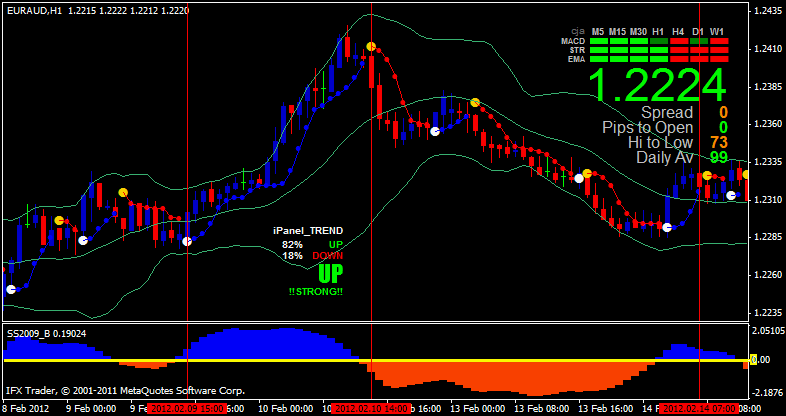
Task: Select the green 99 Daily Av value
Action: coord(719,157)
